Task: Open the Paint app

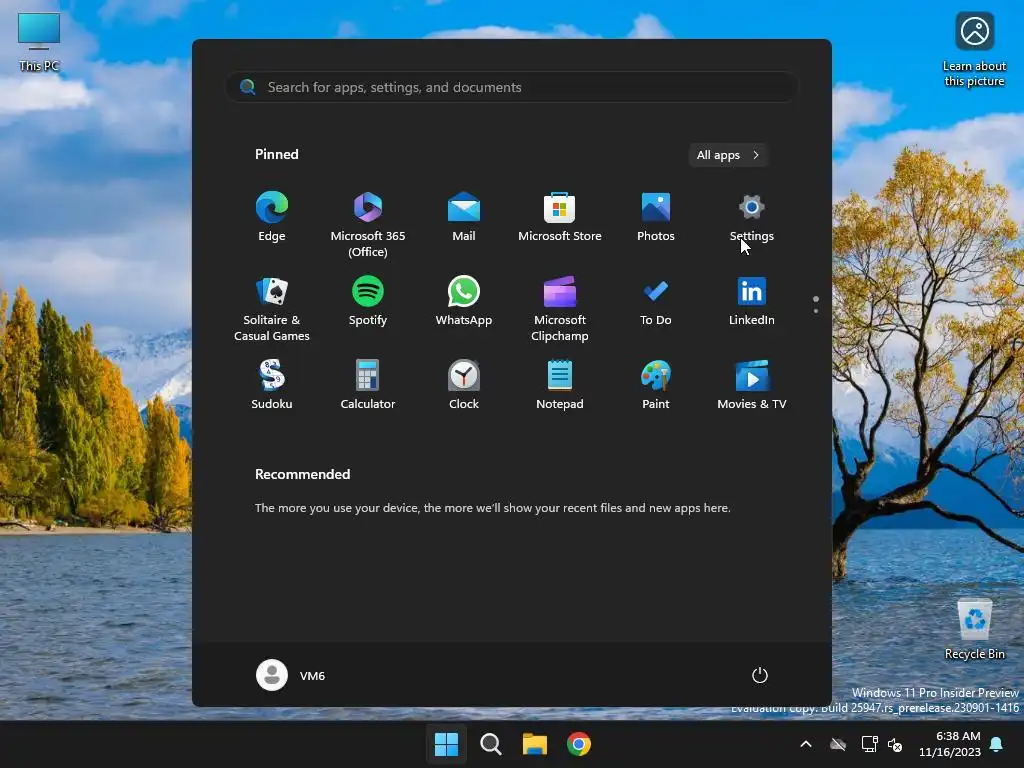Action: [x=656, y=385]
